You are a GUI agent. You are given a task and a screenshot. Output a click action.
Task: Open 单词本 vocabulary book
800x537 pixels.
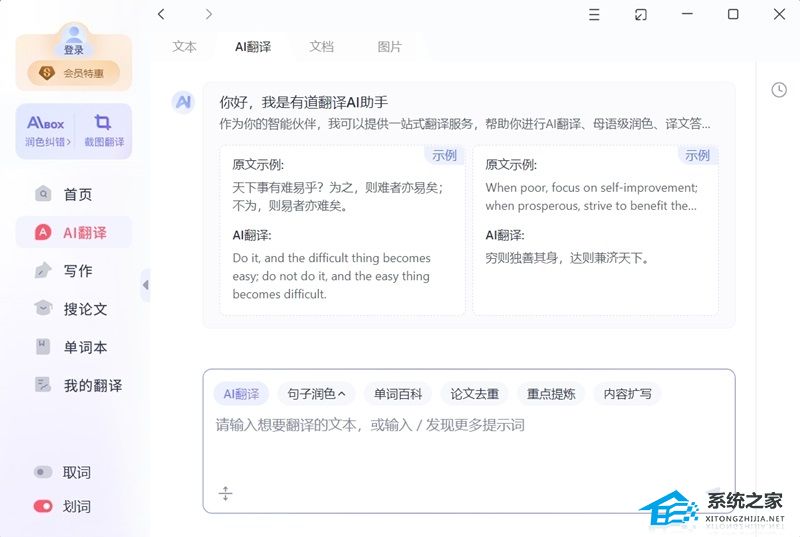tap(74, 347)
